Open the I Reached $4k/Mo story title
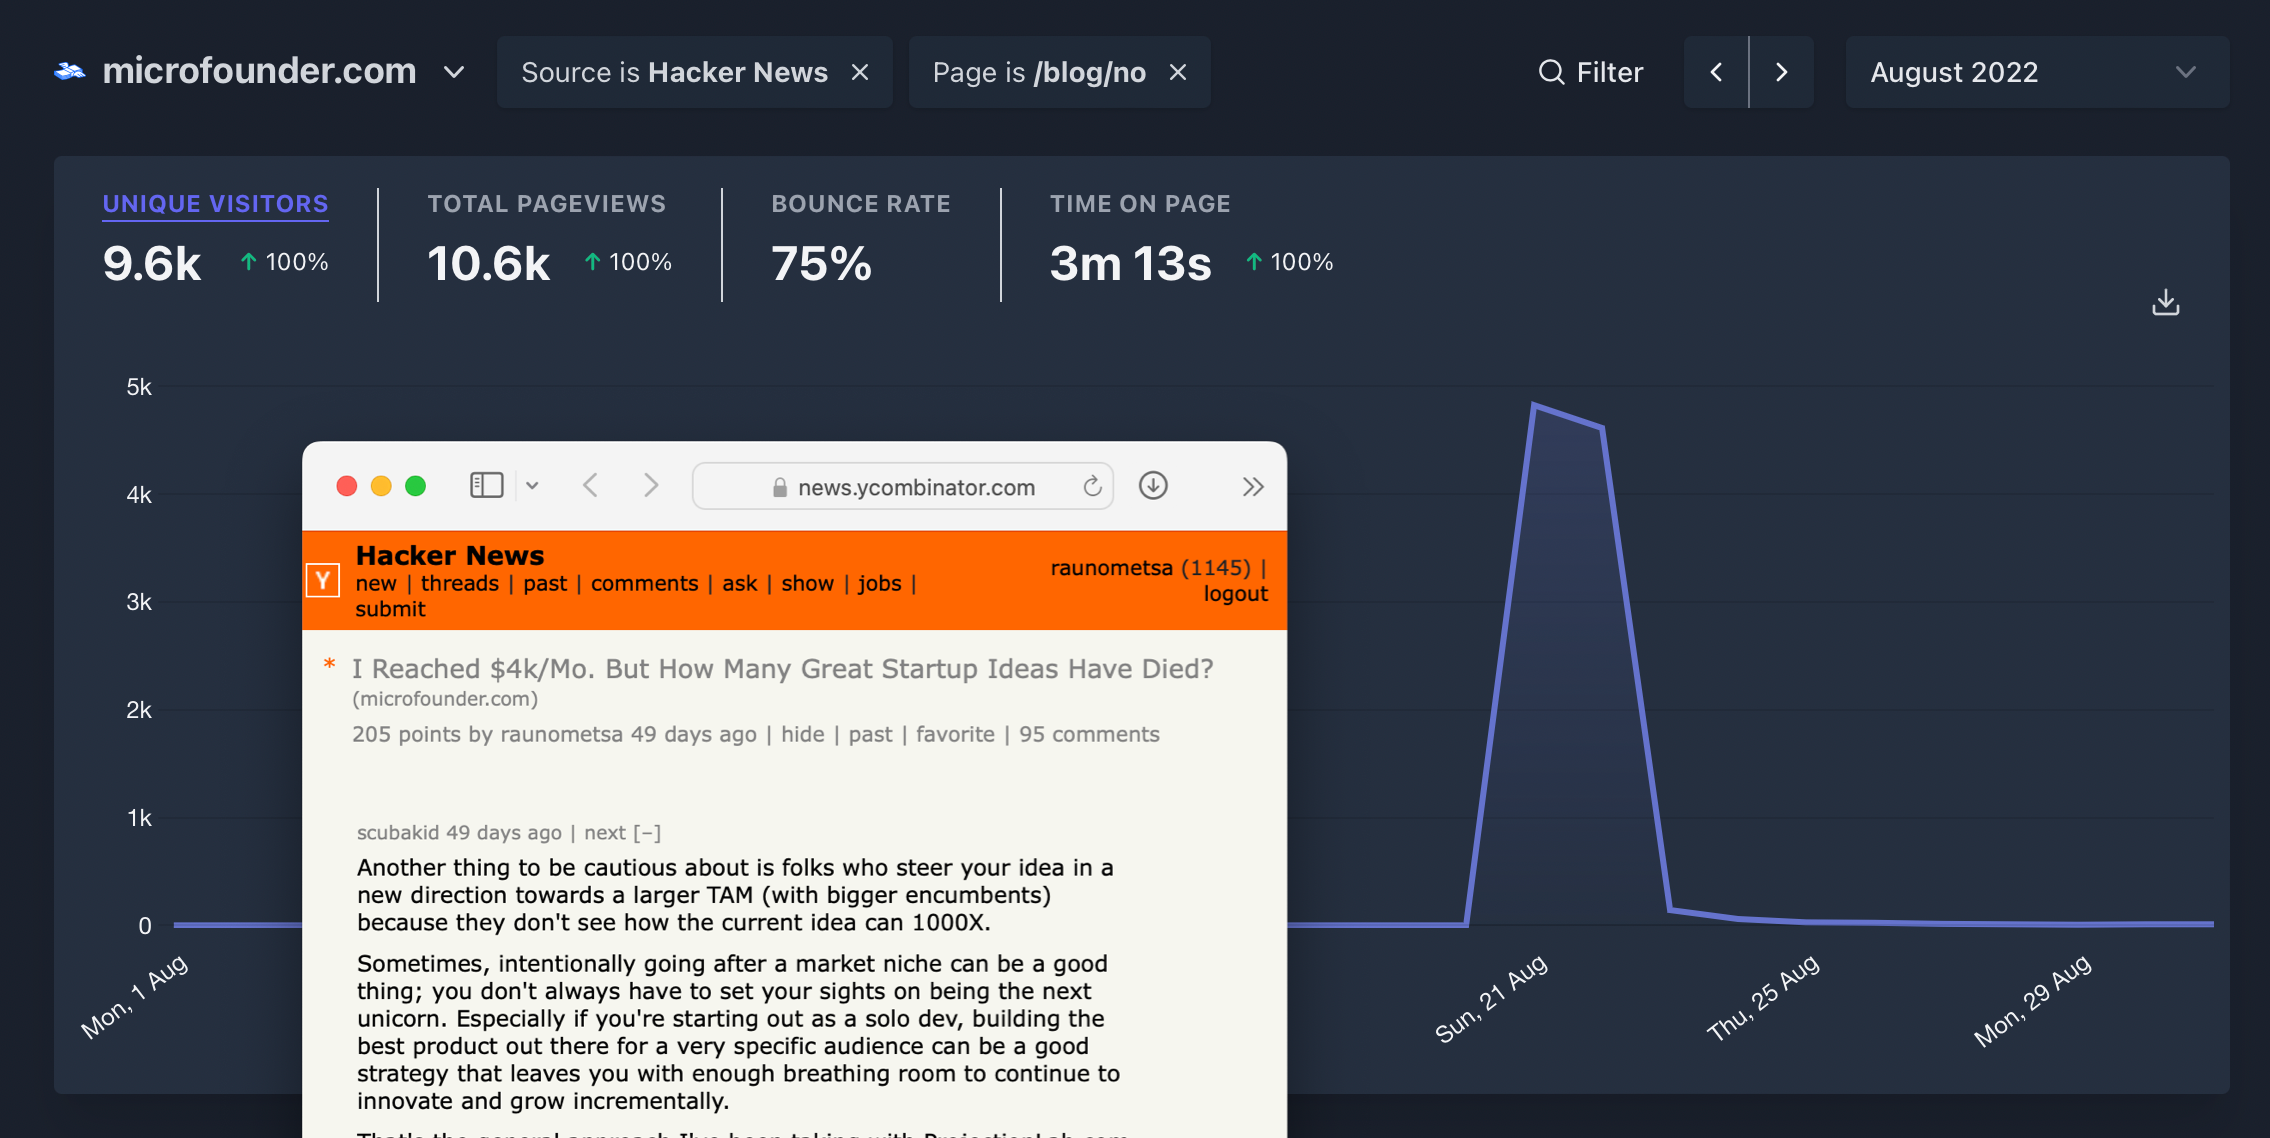Viewport: 2270px width, 1138px height. [782, 669]
